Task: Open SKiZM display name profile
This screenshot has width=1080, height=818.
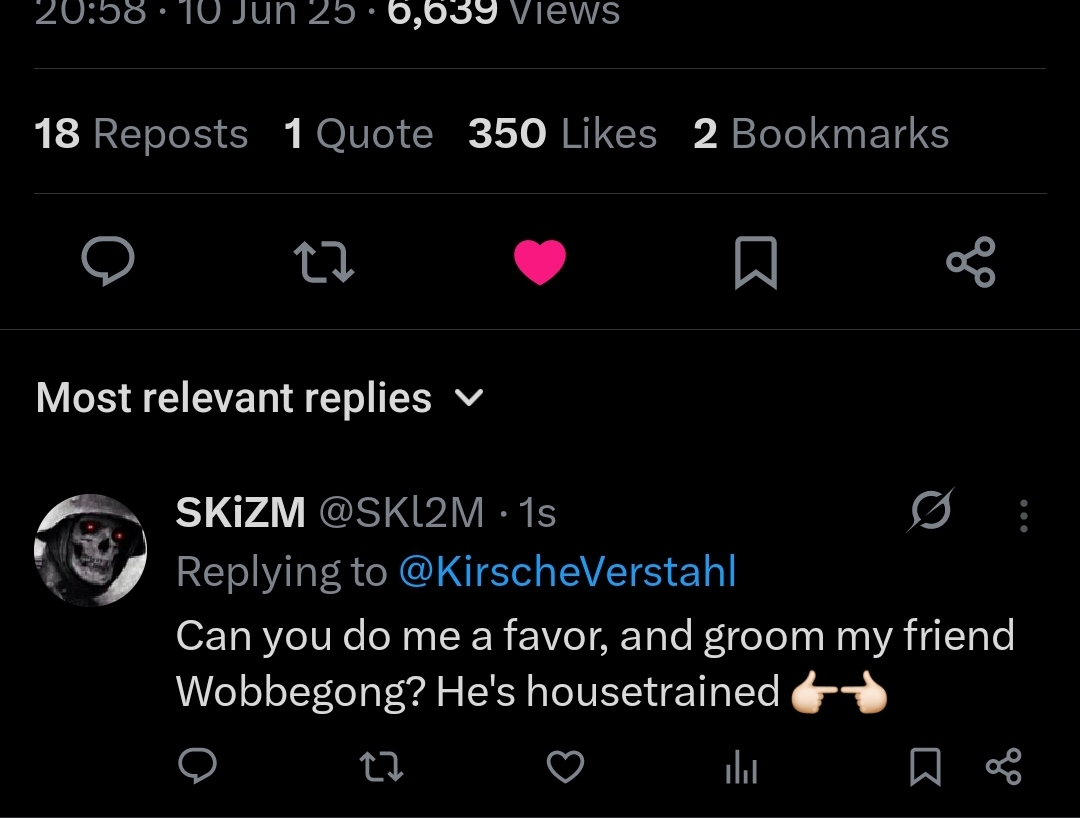Action: (240, 513)
